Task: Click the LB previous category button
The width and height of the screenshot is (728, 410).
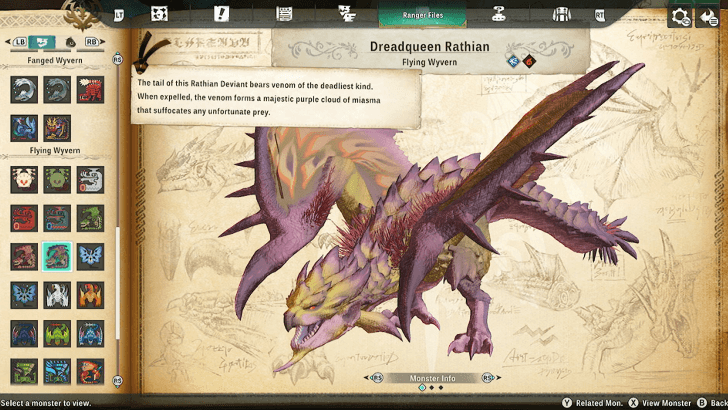Action: tap(20, 42)
